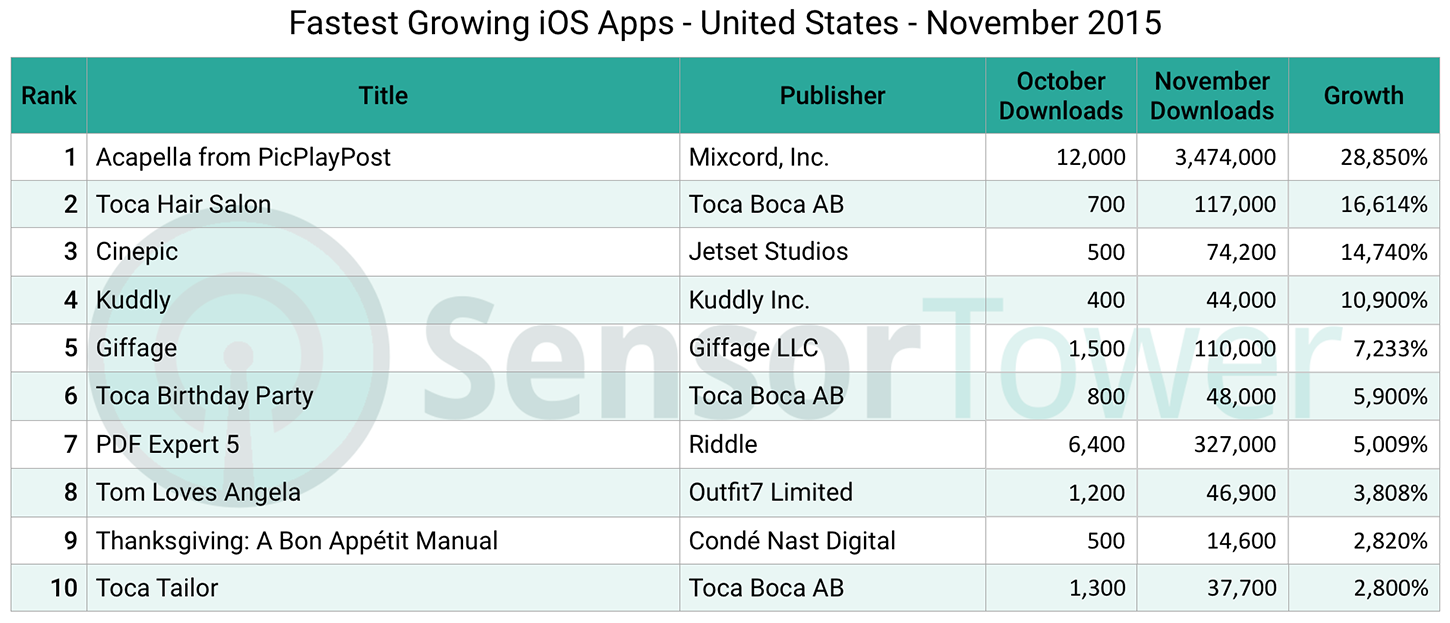Click the Publisher column header
This screenshot has height=623, width=1450.
click(832, 96)
